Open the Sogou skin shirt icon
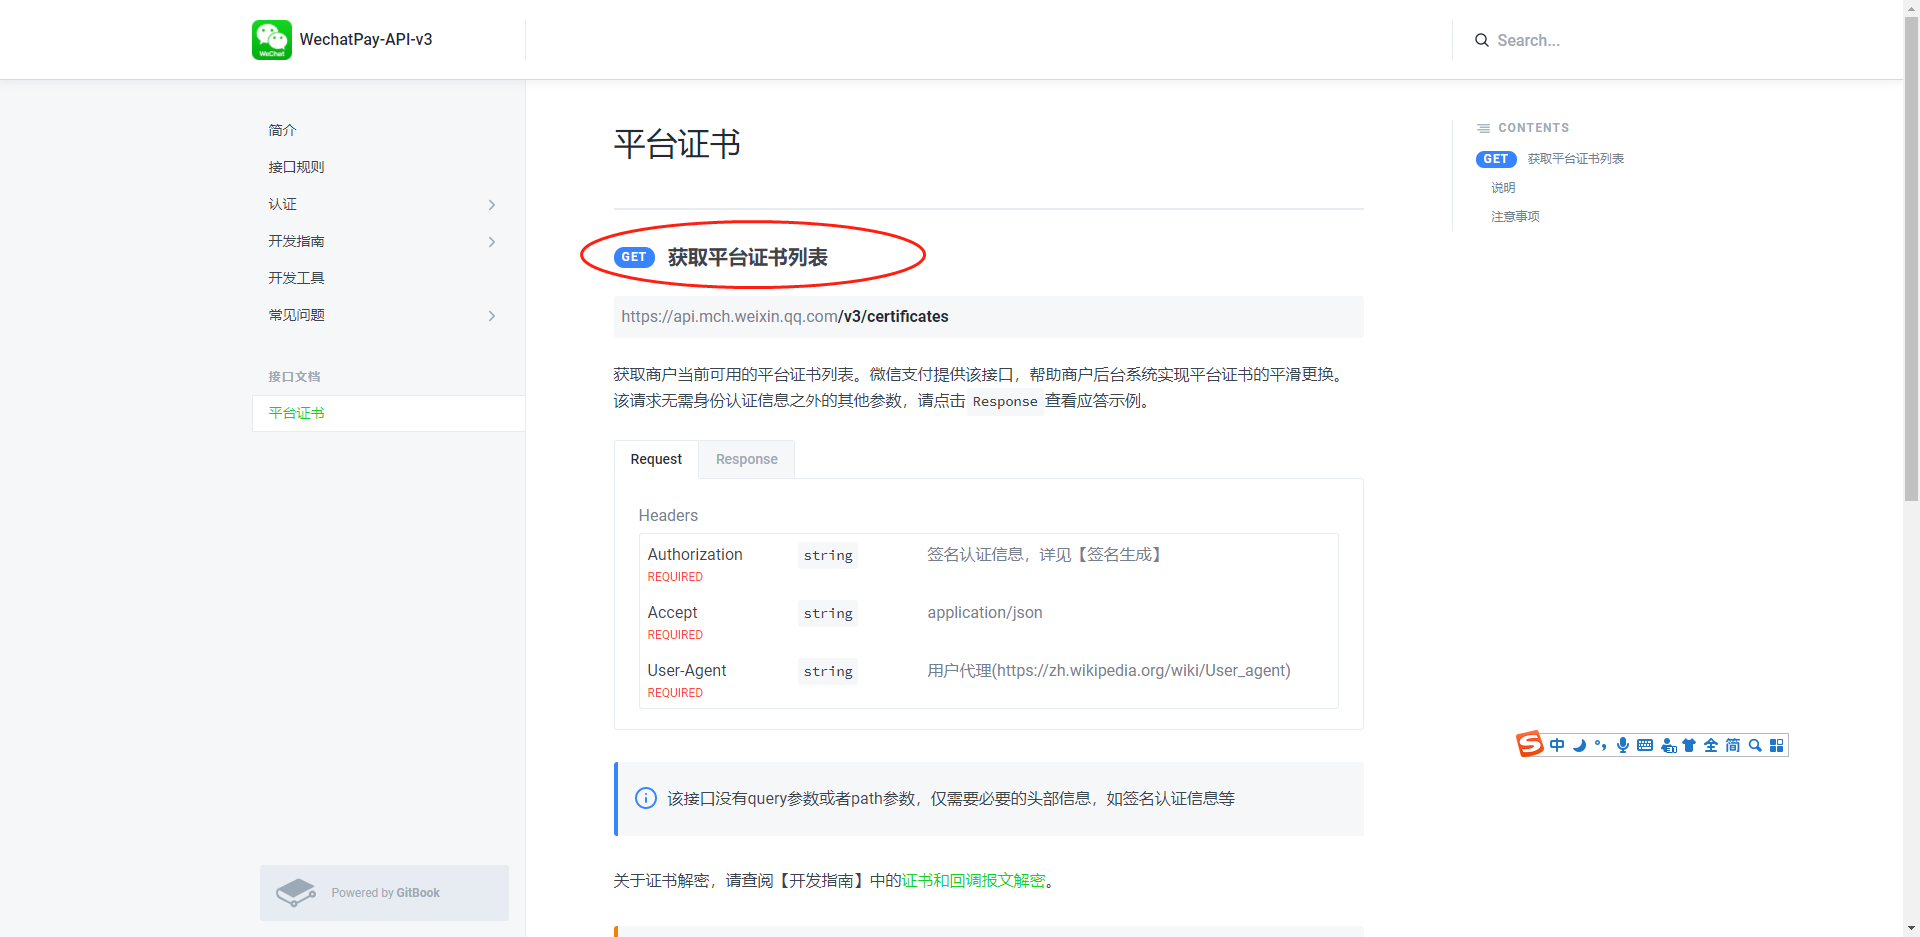 pos(1689,745)
